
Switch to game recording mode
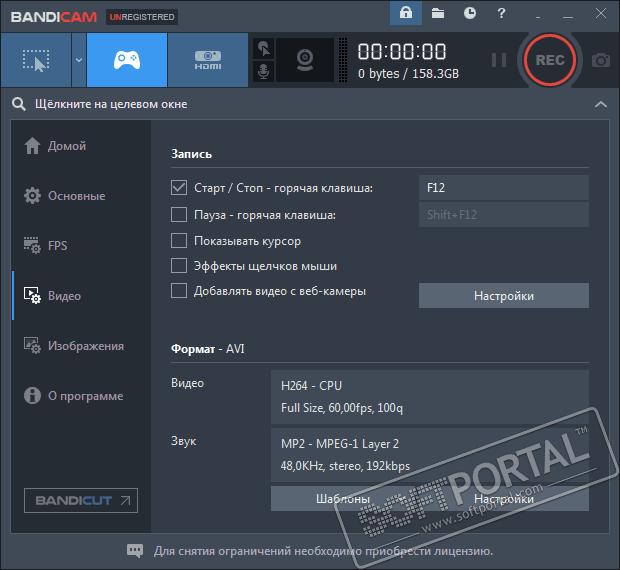(x=127, y=60)
